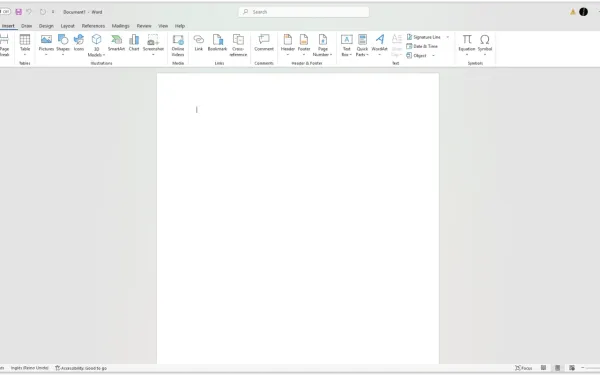Expand the Signature Line dropdown arrow
Viewport: 600px width, 375px height.
pos(448,37)
